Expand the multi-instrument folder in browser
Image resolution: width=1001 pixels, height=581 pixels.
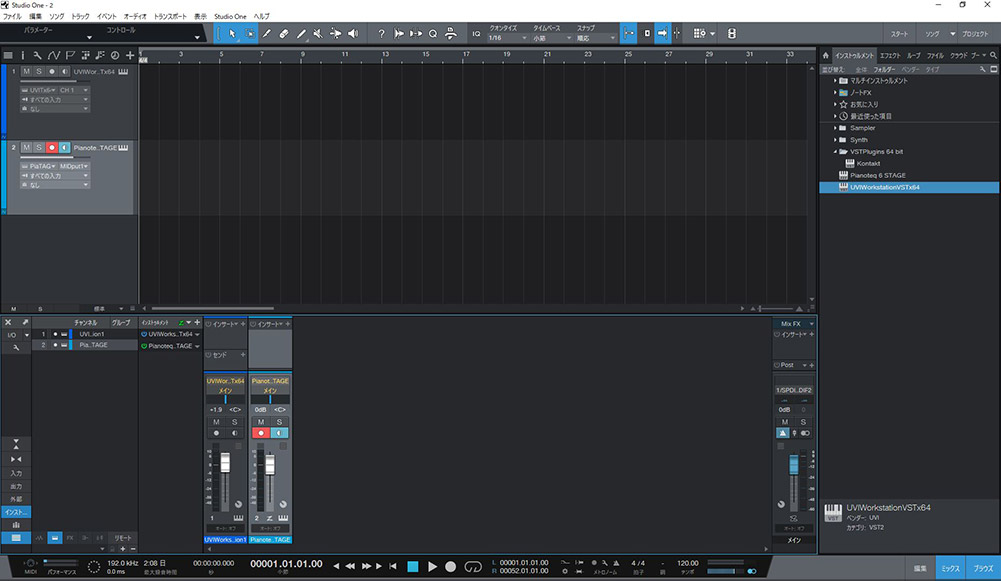pyautogui.click(x=835, y=81)
